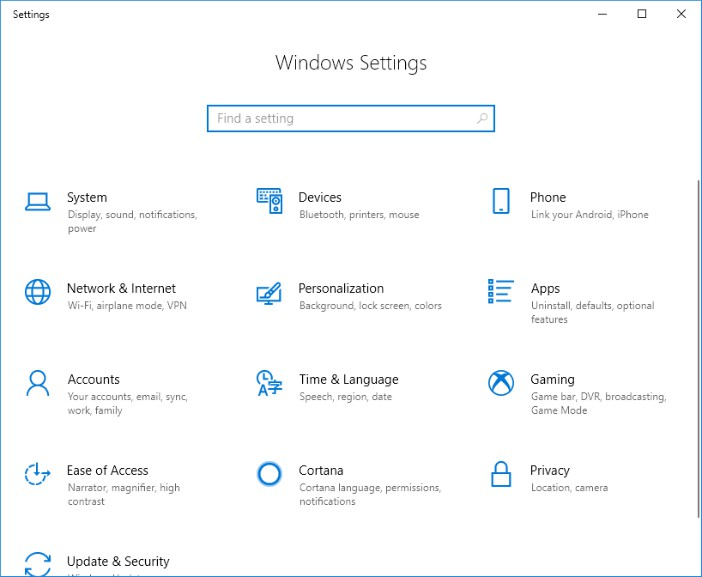702x577 pixels.
Task: Open the Accounts category label
Action: pyautogui.click(x=94, y=380)
